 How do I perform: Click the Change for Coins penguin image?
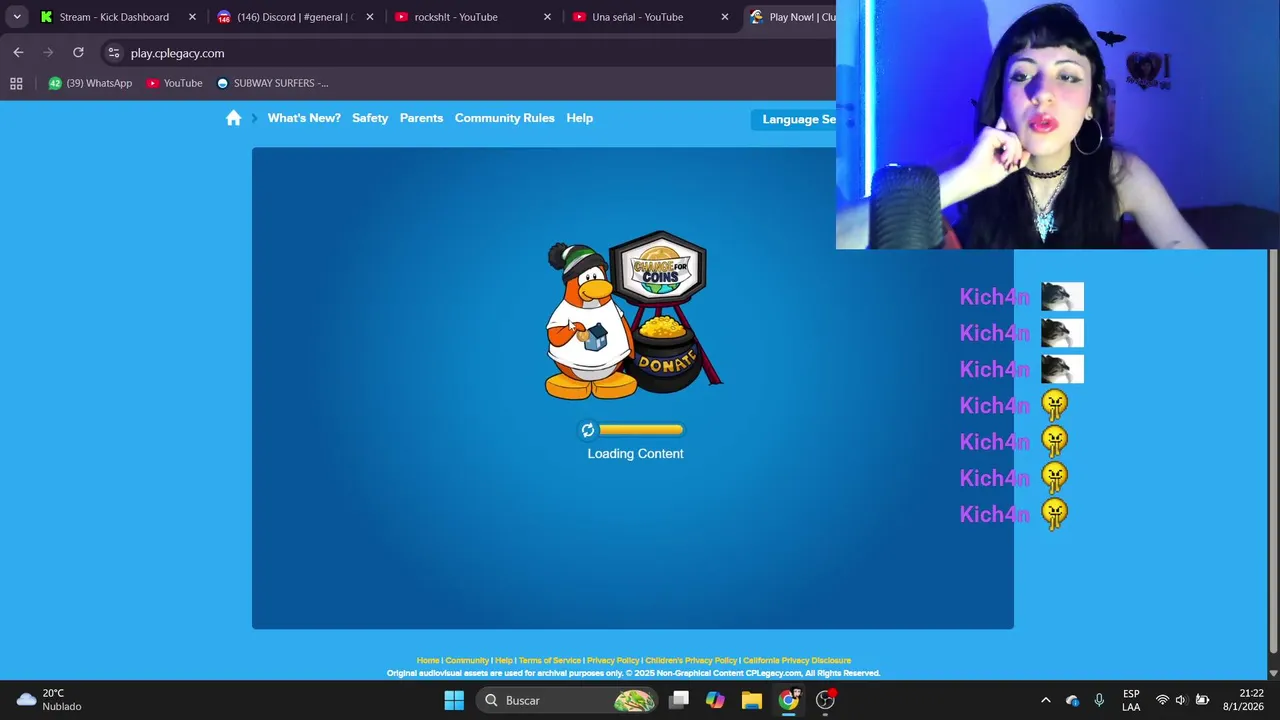[633, 316]
